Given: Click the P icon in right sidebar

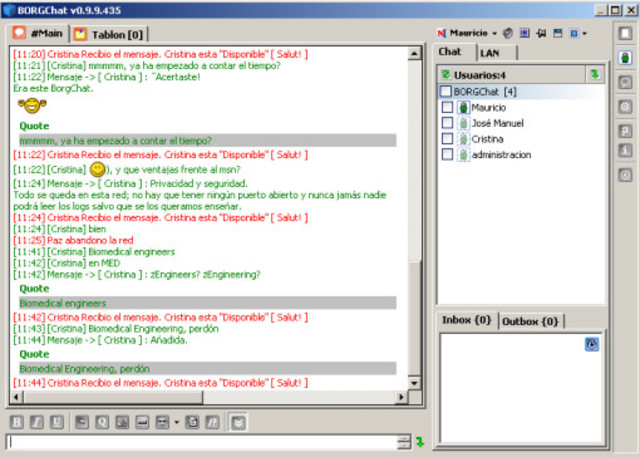Looking at the screenshot, I should pos(625,131).
